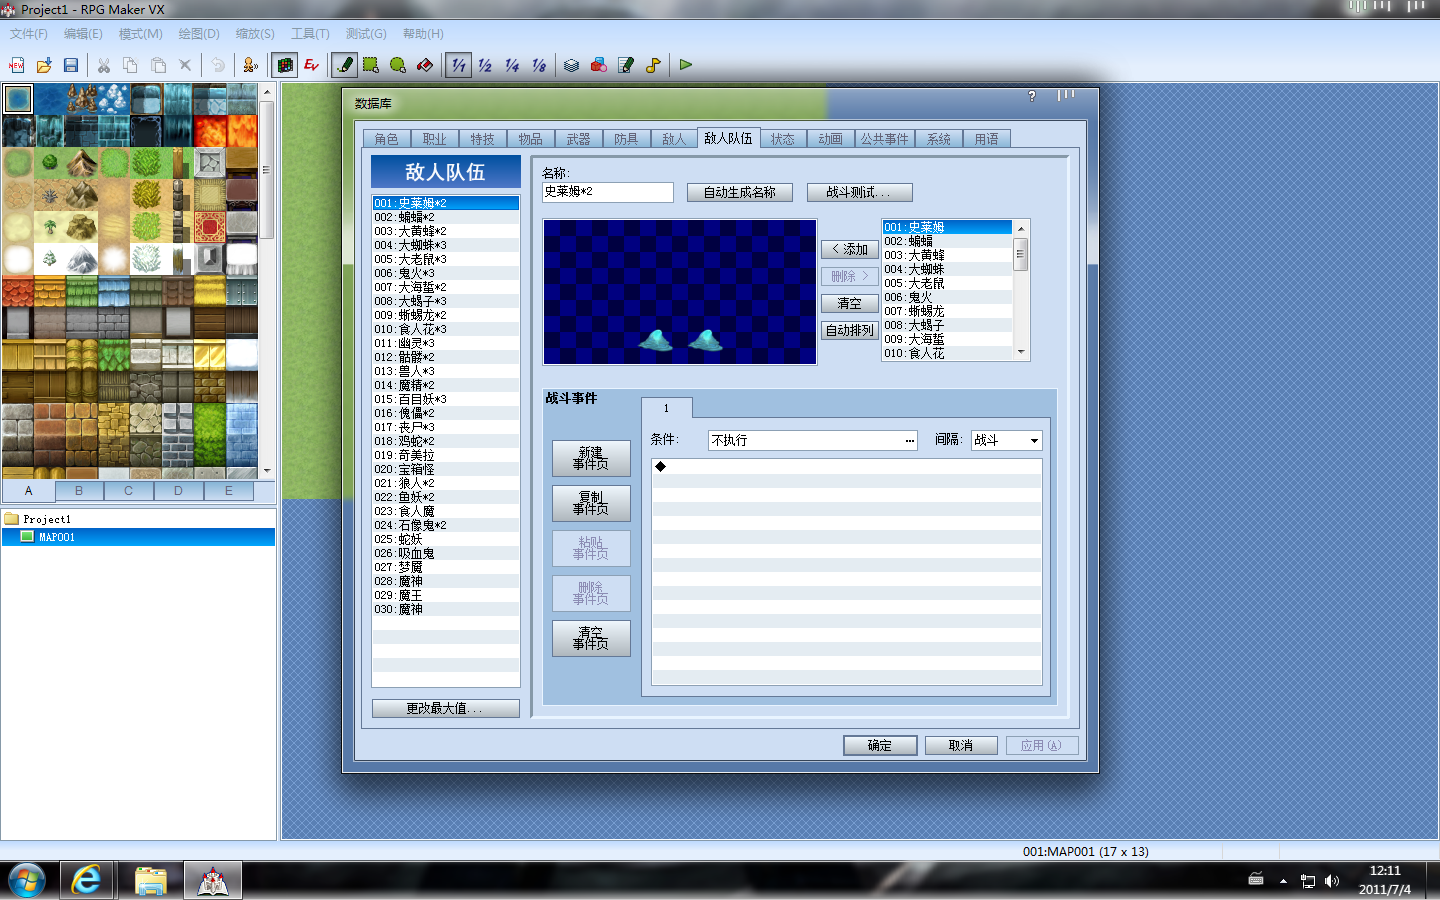Switch to the 系统 tab
This screenshot has height=900, width=1440.
click(x=938, y=139)
